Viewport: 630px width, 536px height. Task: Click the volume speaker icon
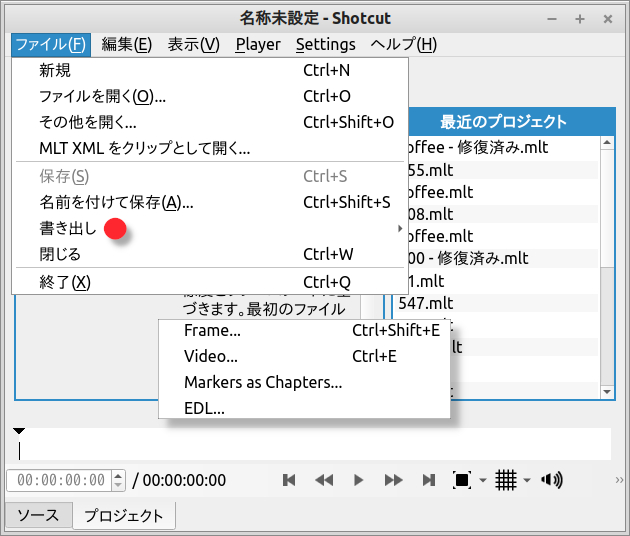tap(551, 480)
